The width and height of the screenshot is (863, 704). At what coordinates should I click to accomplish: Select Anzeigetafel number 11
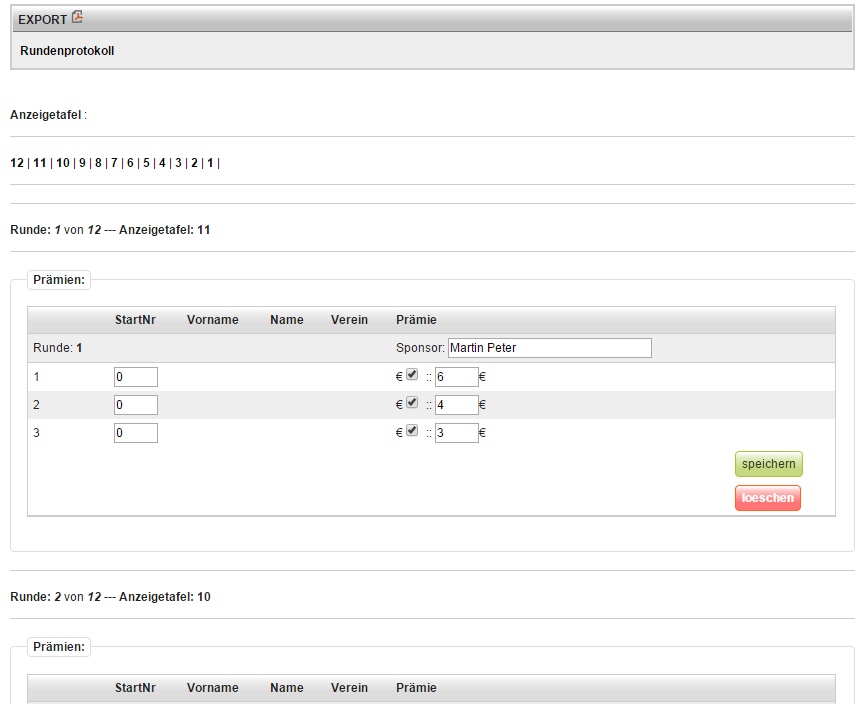[40, 163]
